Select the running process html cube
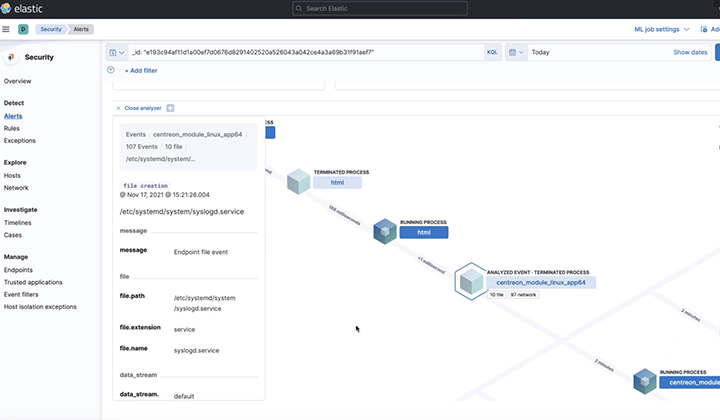Image resolution: width=720 pixels, height=420 pixels. tap(385, 231)
